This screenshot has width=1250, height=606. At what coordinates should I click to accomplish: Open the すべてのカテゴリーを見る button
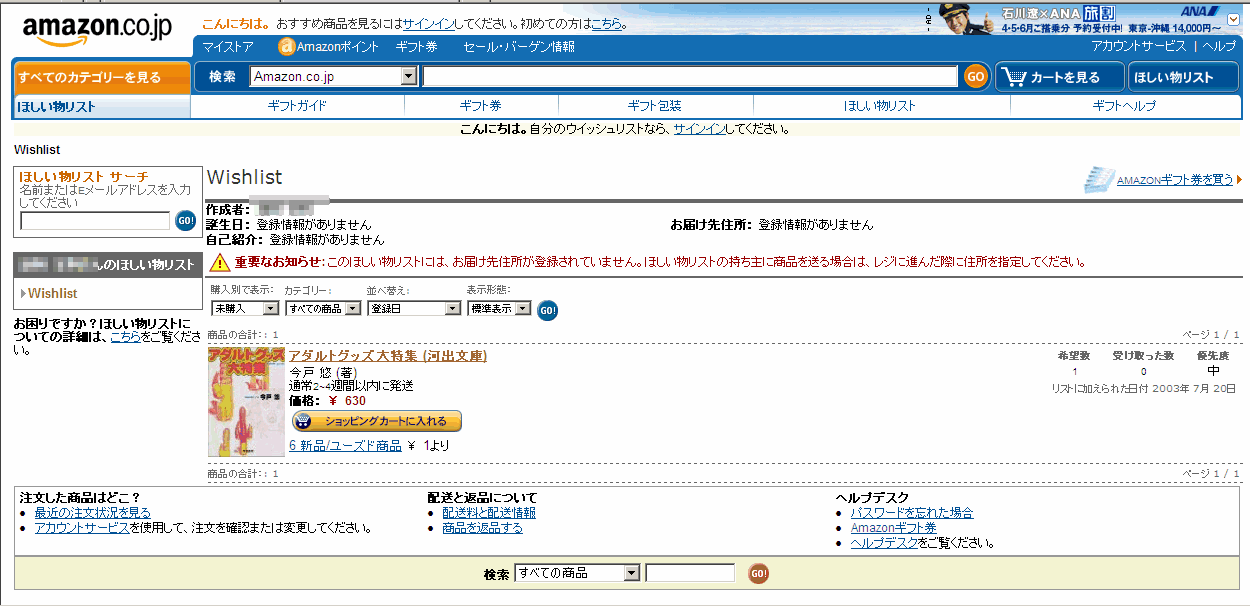[101, 77]
